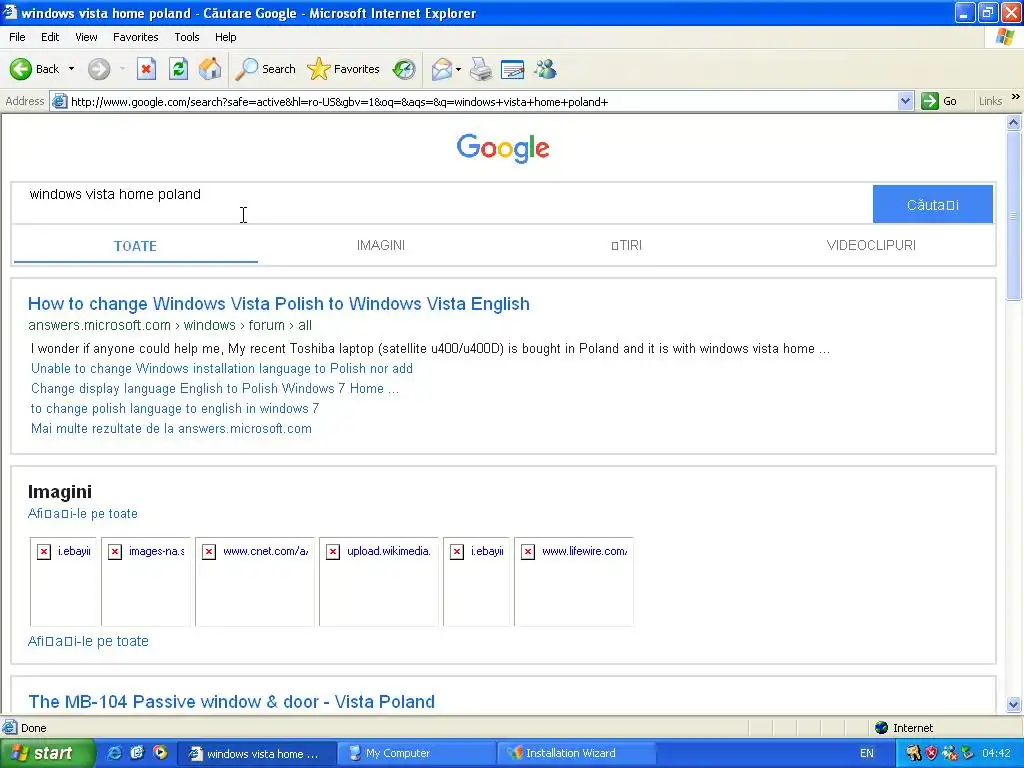Click Mai multe rezultate de la answers.microsoft.com

(x=171, y=429)
